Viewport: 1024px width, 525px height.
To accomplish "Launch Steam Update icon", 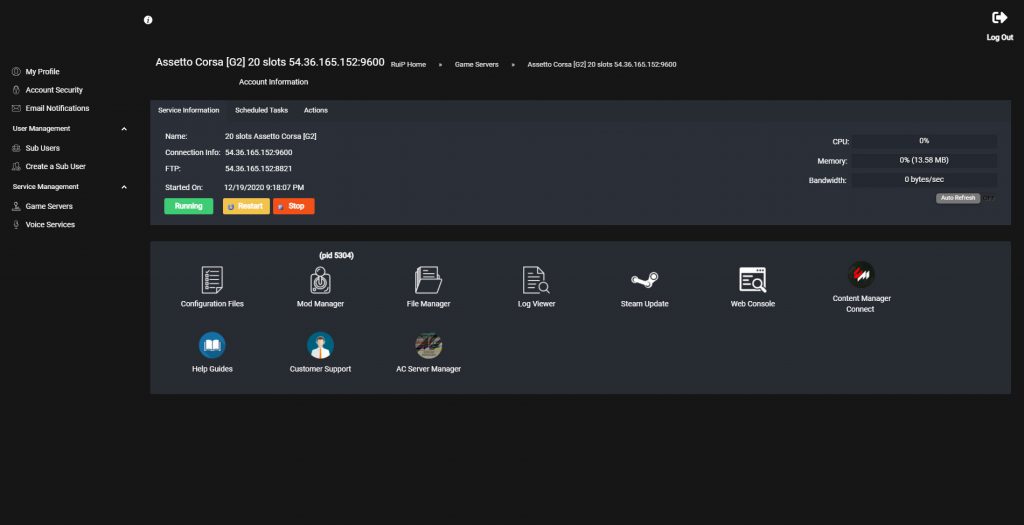I will coord(645,280).
